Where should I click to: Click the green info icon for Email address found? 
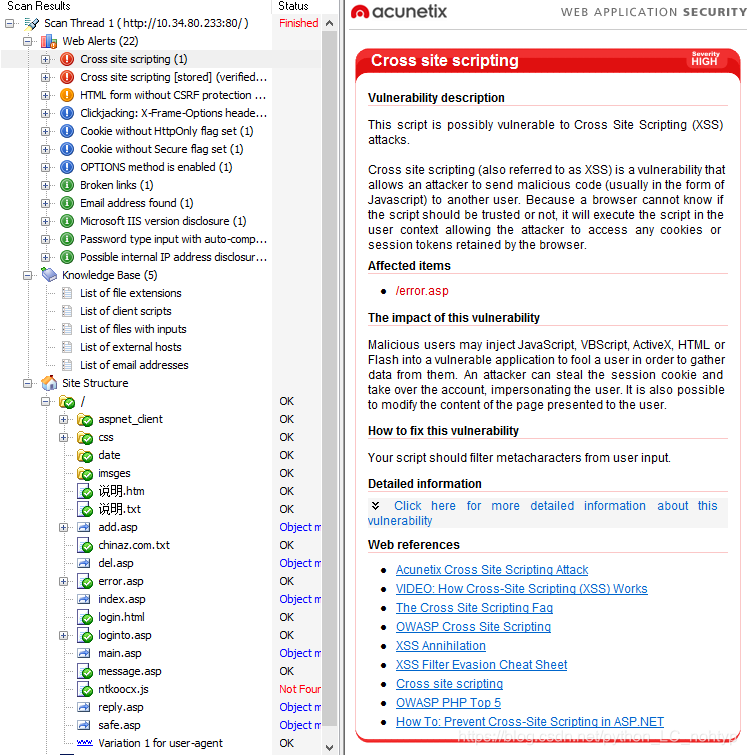pos(67,203)
